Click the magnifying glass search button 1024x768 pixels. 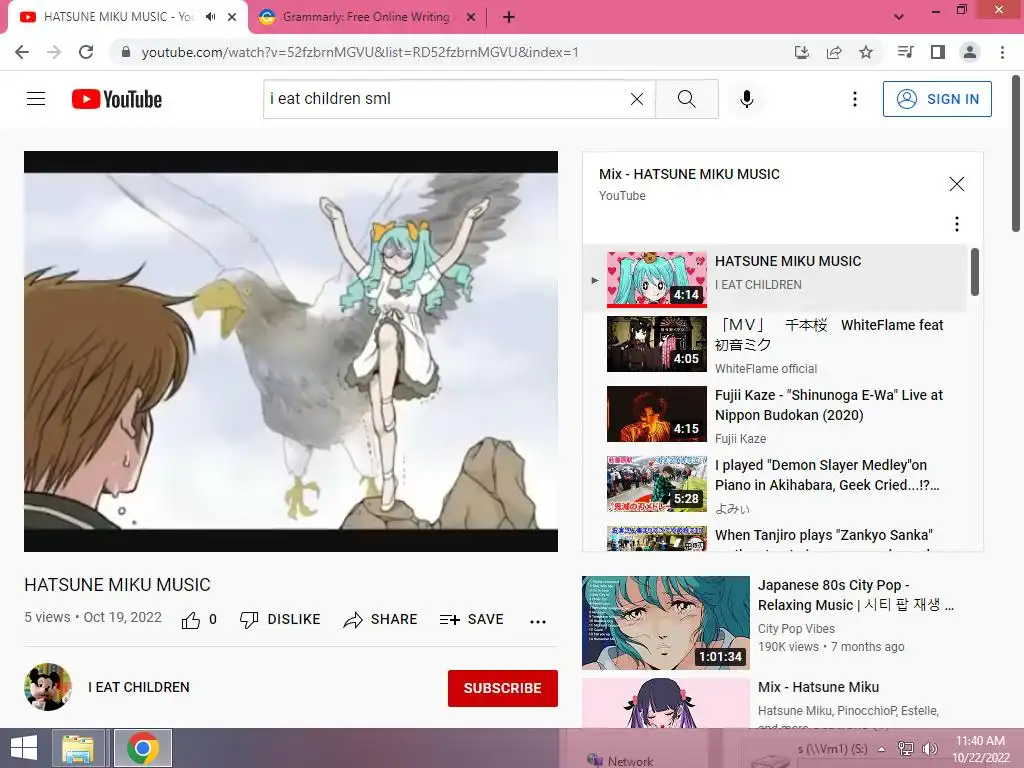click(687, 99)
